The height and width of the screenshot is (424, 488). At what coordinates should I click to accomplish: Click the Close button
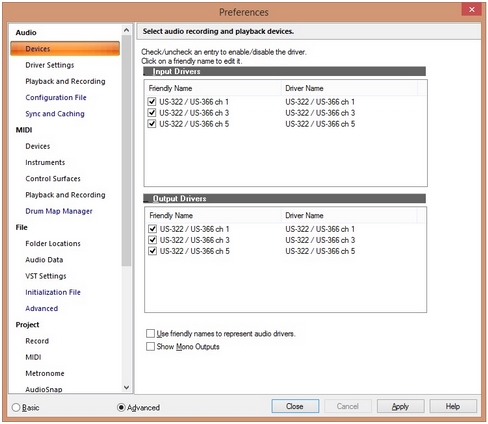295,406
